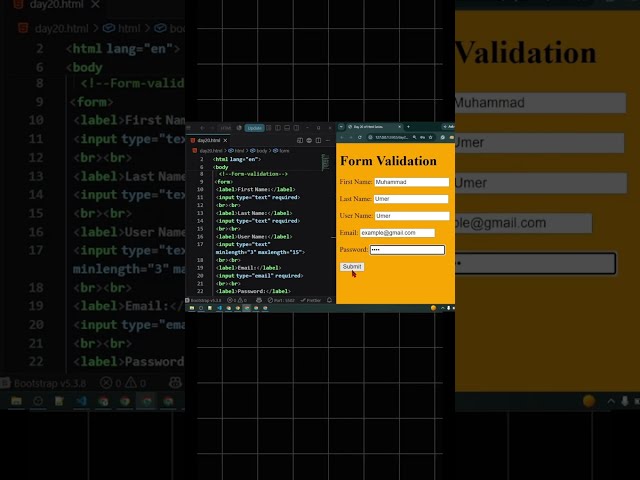
Task: Open a new browser tab
Action: (408, 127)
